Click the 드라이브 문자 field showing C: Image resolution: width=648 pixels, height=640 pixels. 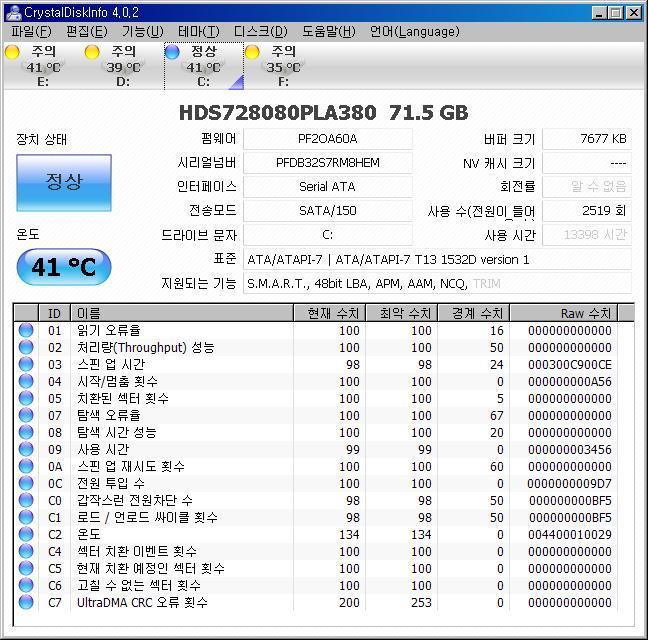tap(328, 235)
